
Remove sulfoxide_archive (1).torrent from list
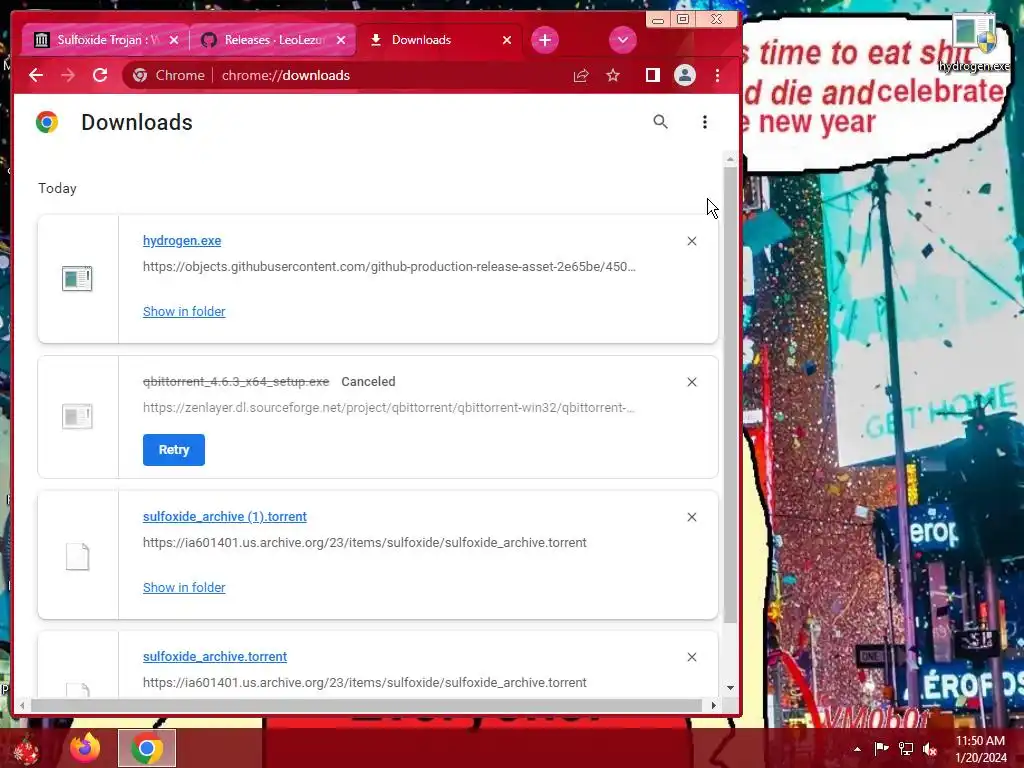coord(692,517)
